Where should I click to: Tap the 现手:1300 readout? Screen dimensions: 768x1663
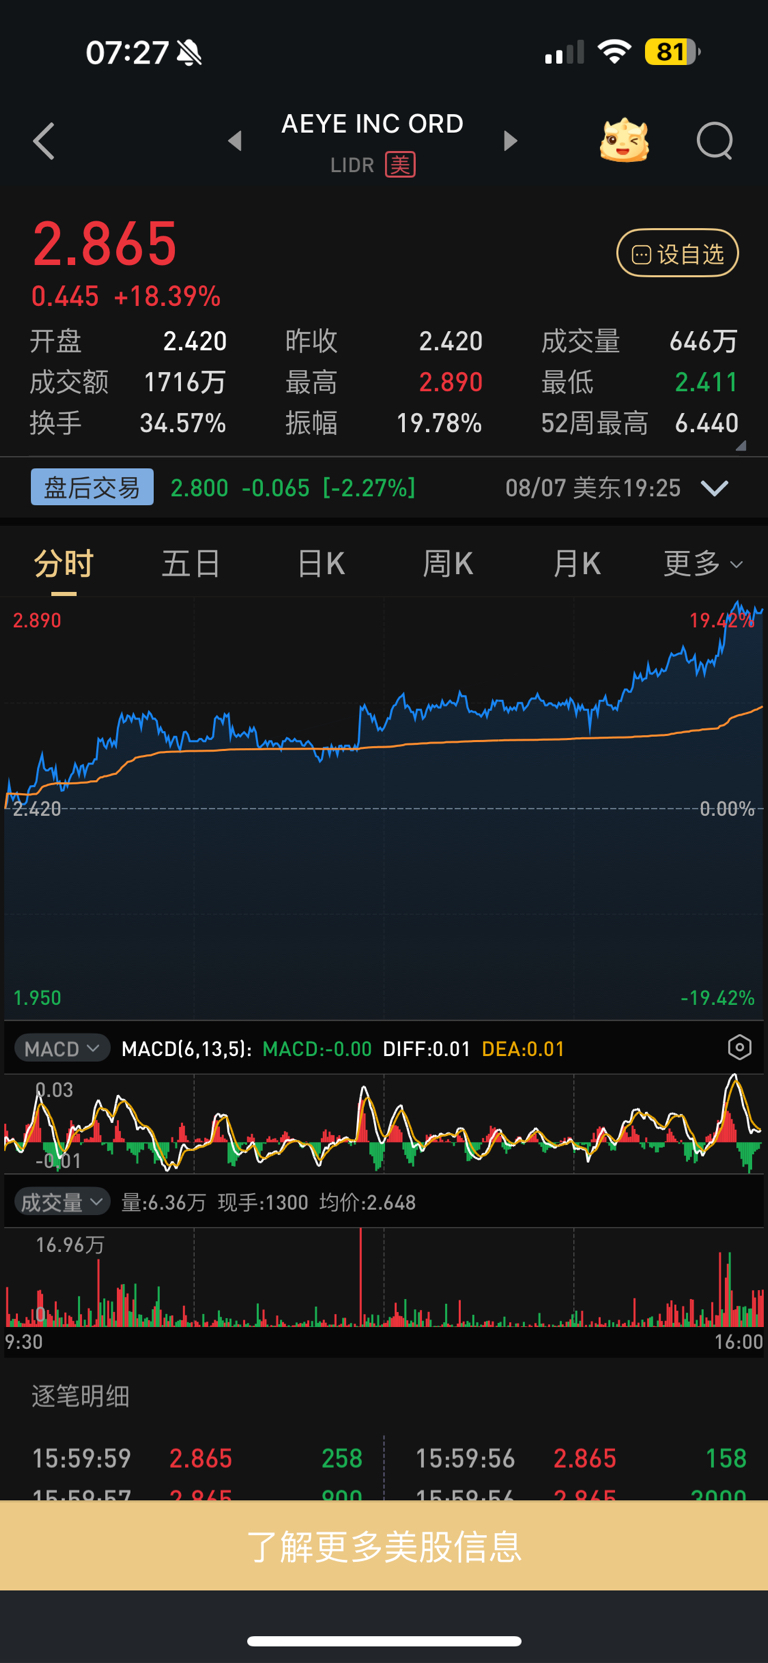point(263,1202)
